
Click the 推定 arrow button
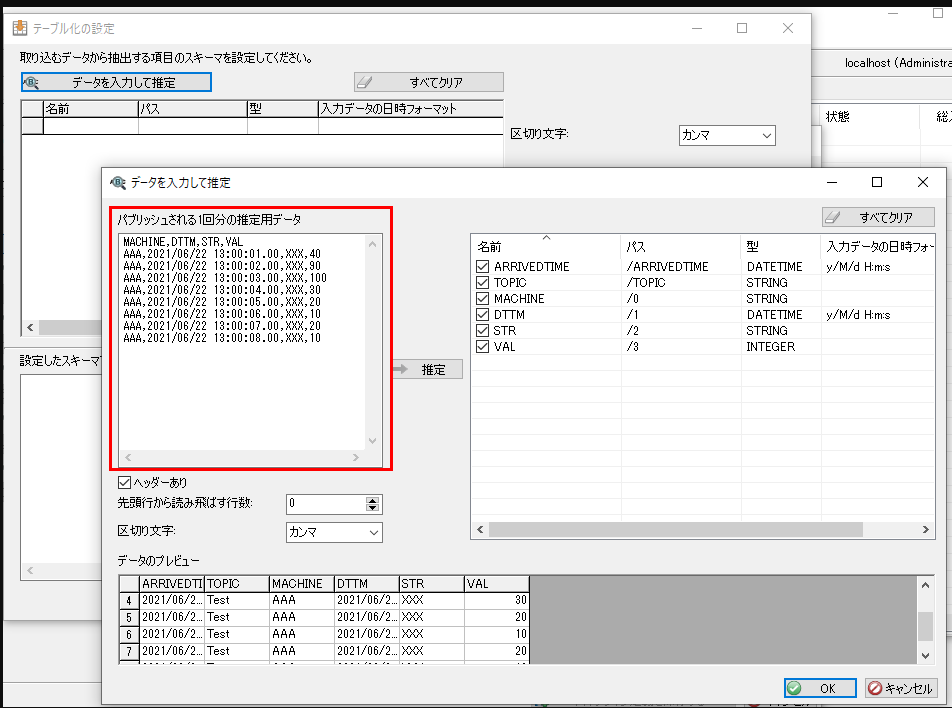427,369
